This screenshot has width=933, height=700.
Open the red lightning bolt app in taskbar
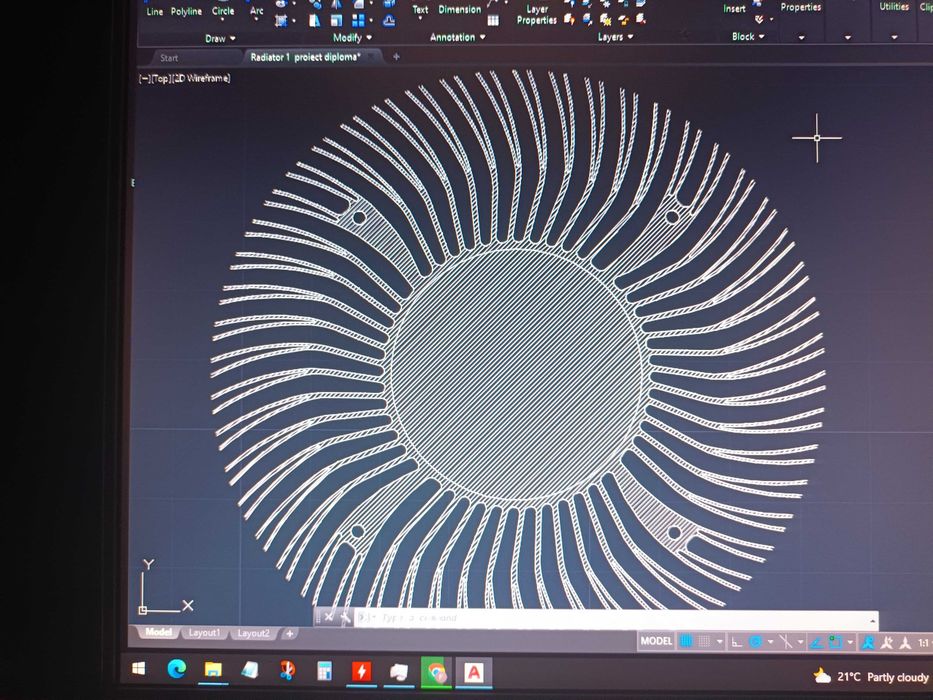click(361, 671)
